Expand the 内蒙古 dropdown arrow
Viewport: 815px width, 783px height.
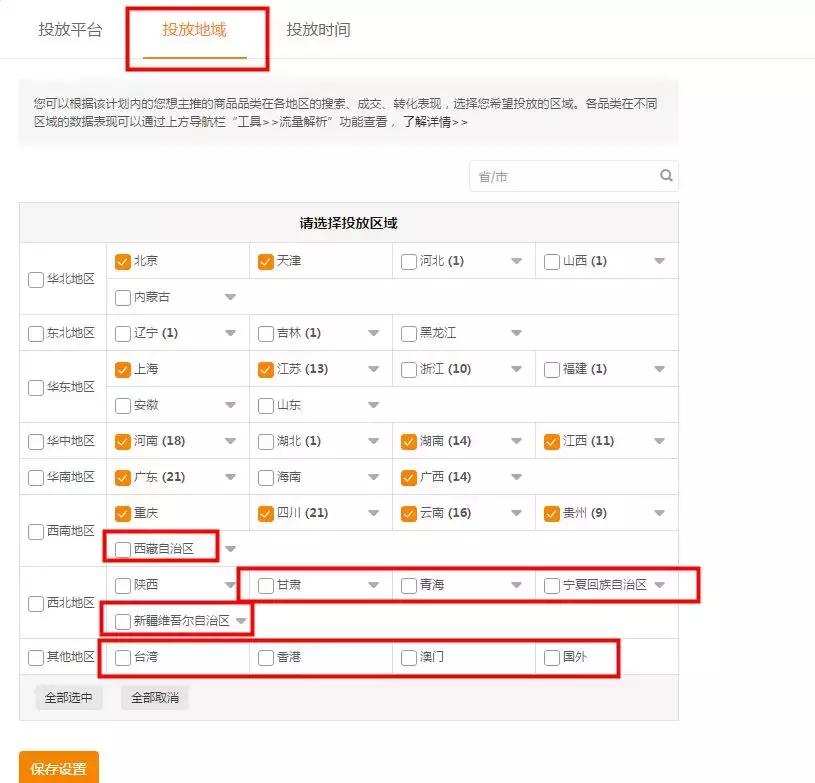pyautogui.click(x=229, y=297)
